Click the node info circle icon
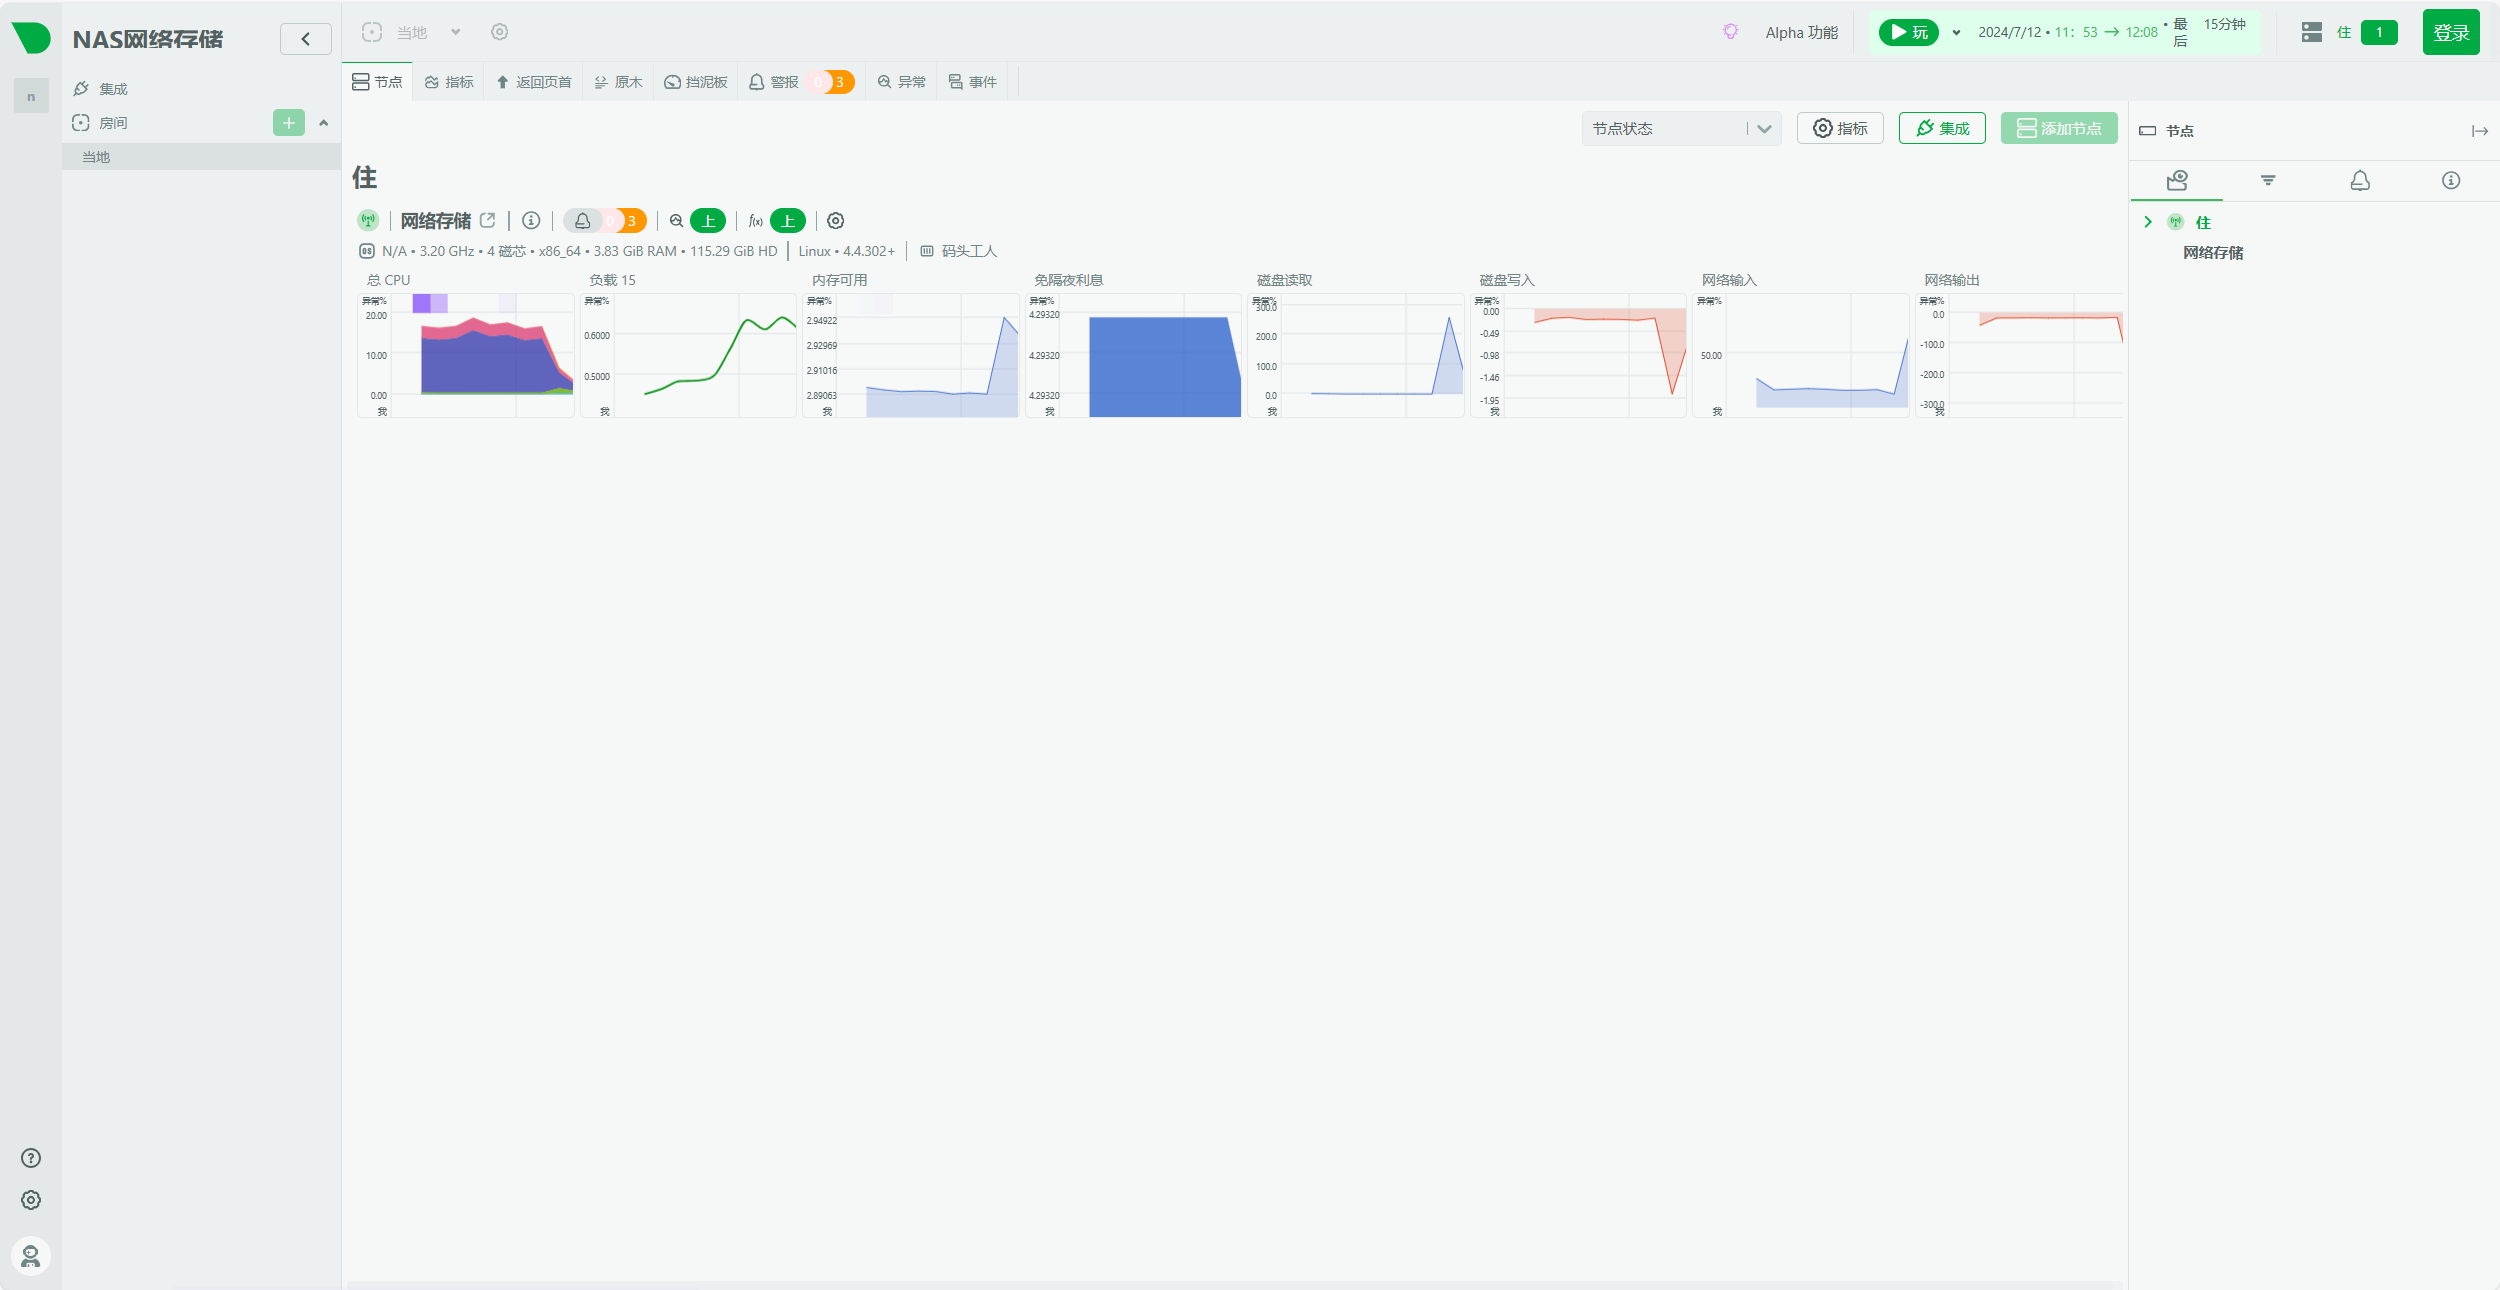Viewport: 2500px width, 1290px height. (x=531, y=221)
